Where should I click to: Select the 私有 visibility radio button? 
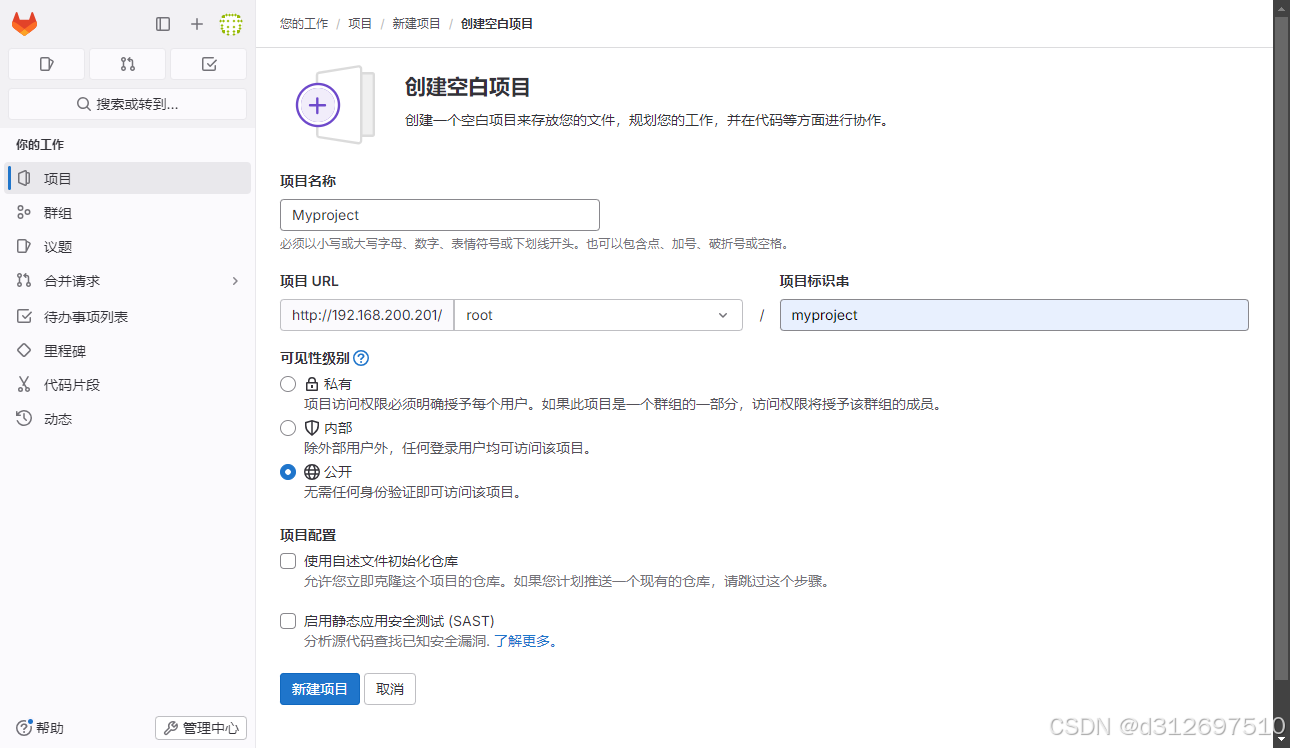[x=288, y=384]
